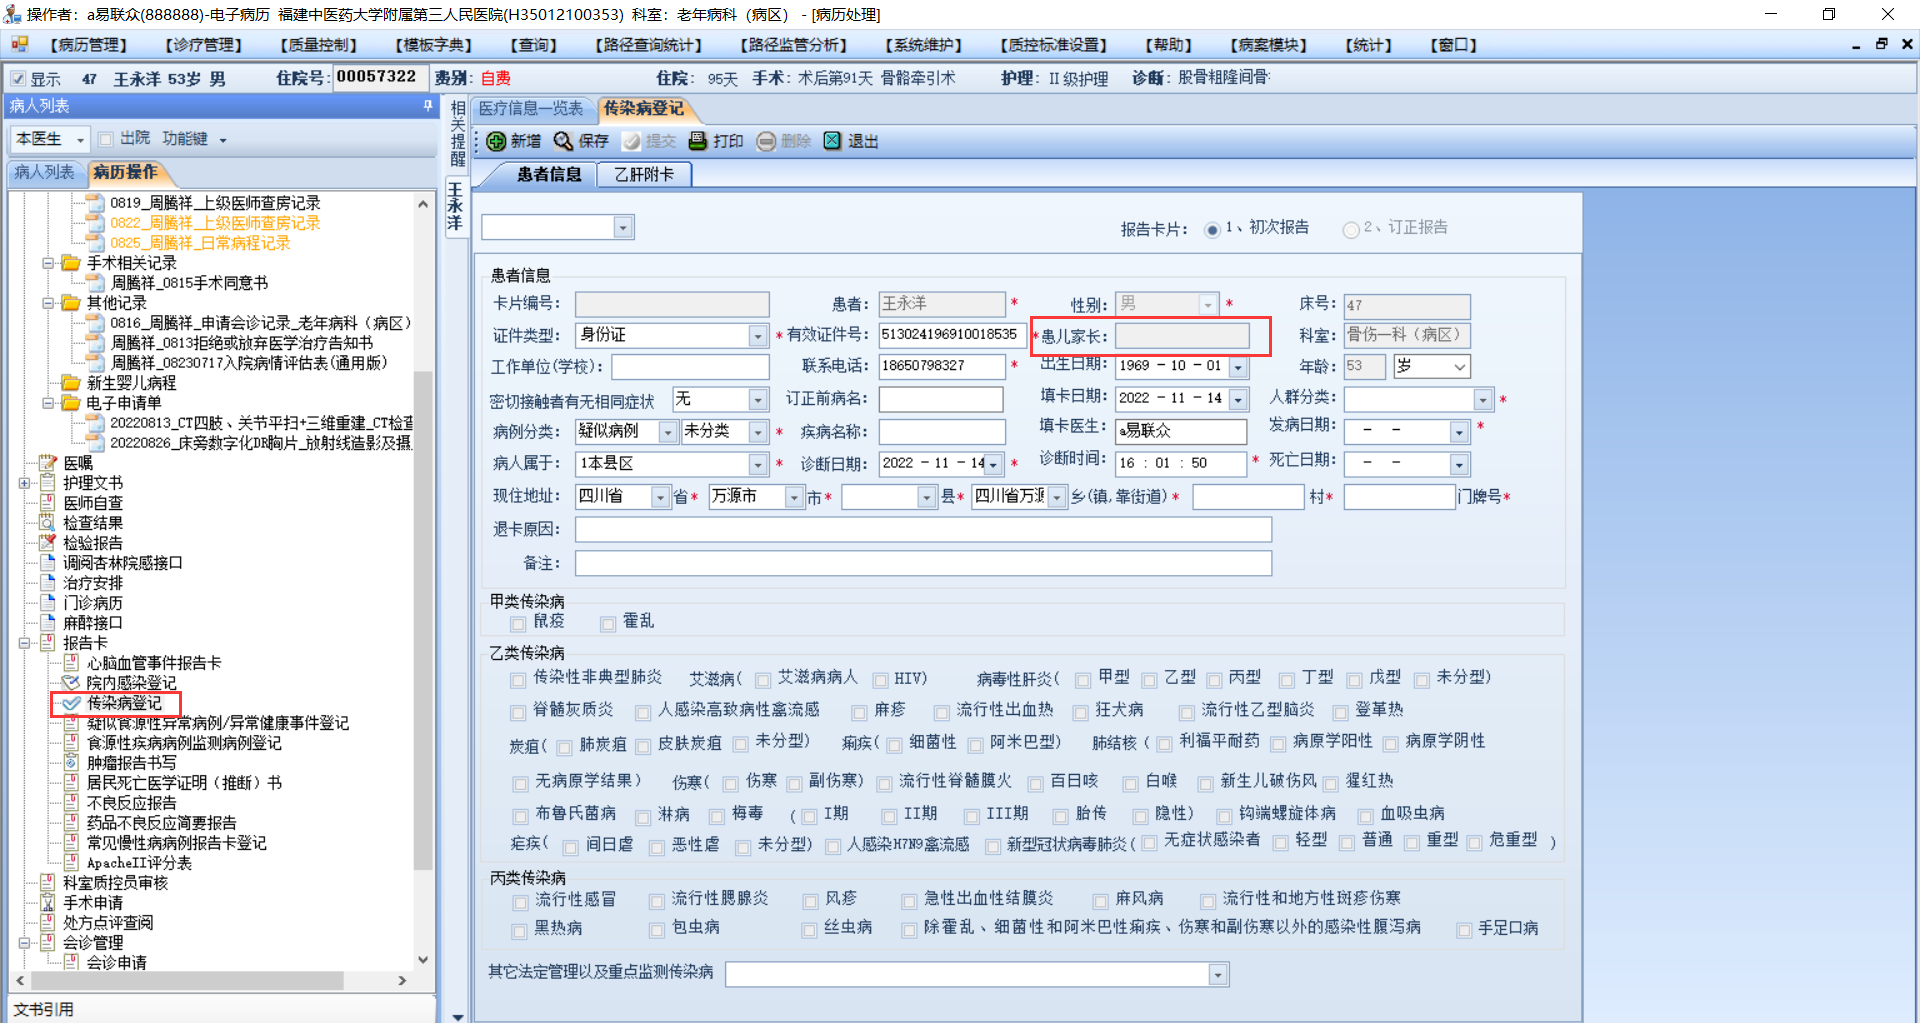Open the 质量控制 menu

318,45
